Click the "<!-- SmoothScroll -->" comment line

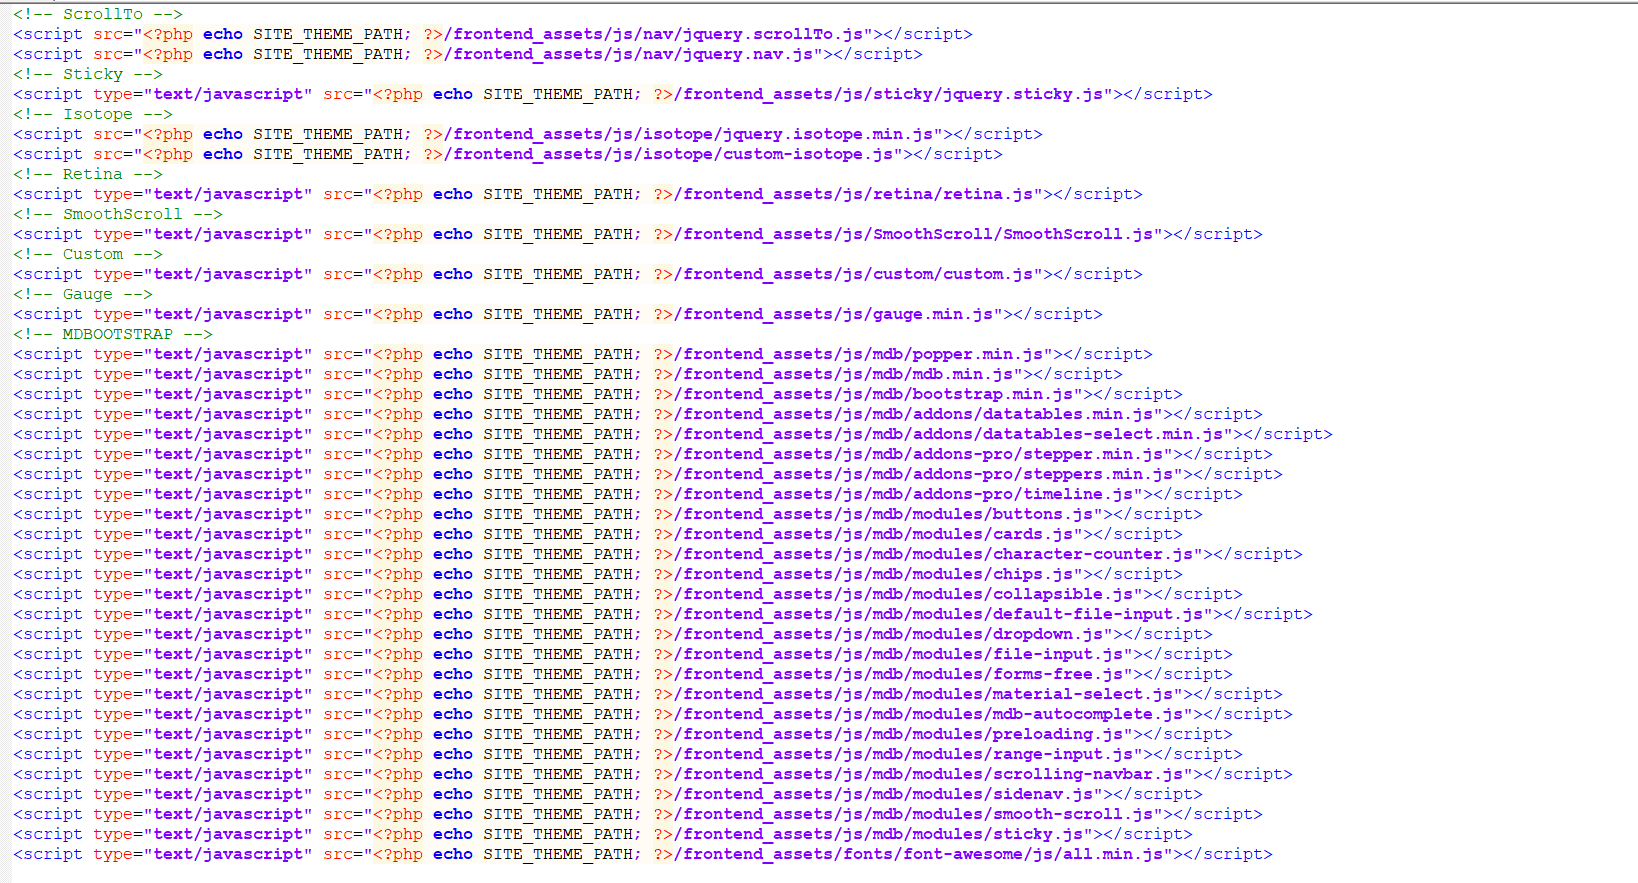tap(118, 214)
